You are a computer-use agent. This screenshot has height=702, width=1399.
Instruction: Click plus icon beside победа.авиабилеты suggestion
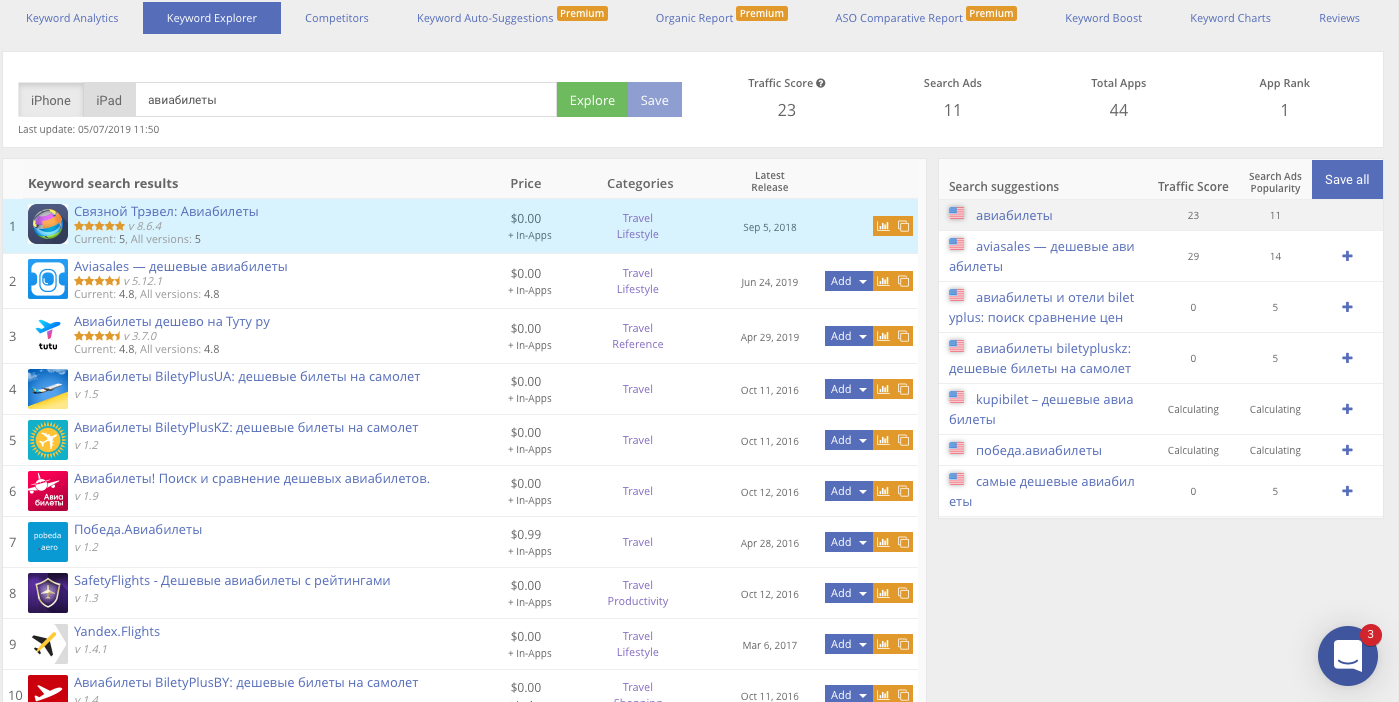1347,450
